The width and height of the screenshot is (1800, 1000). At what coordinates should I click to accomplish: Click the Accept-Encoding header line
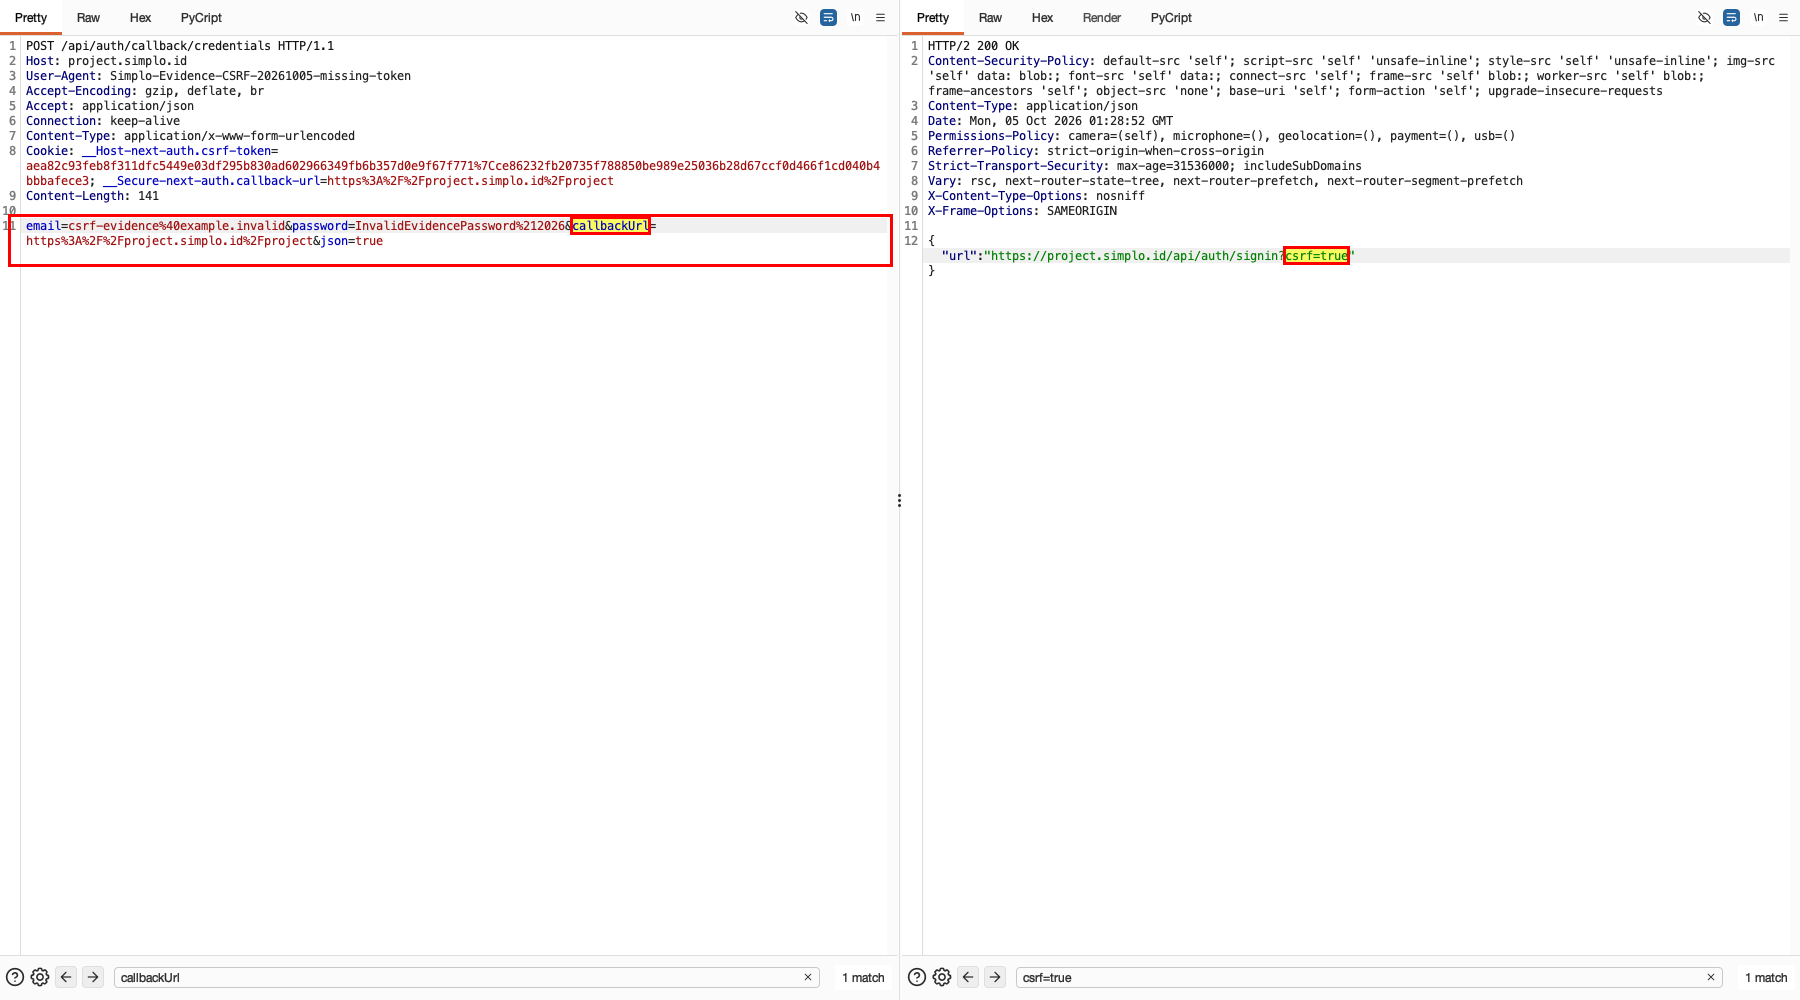[145, 91]
